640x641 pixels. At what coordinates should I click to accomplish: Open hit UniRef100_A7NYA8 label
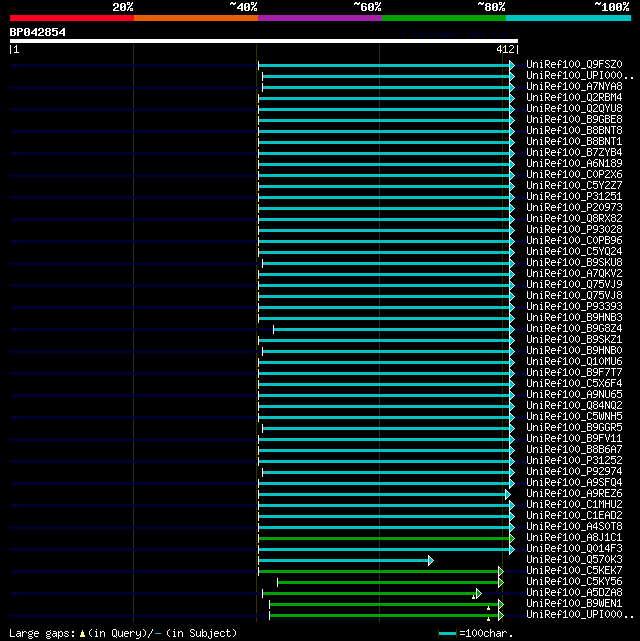[x=574, y=87]
